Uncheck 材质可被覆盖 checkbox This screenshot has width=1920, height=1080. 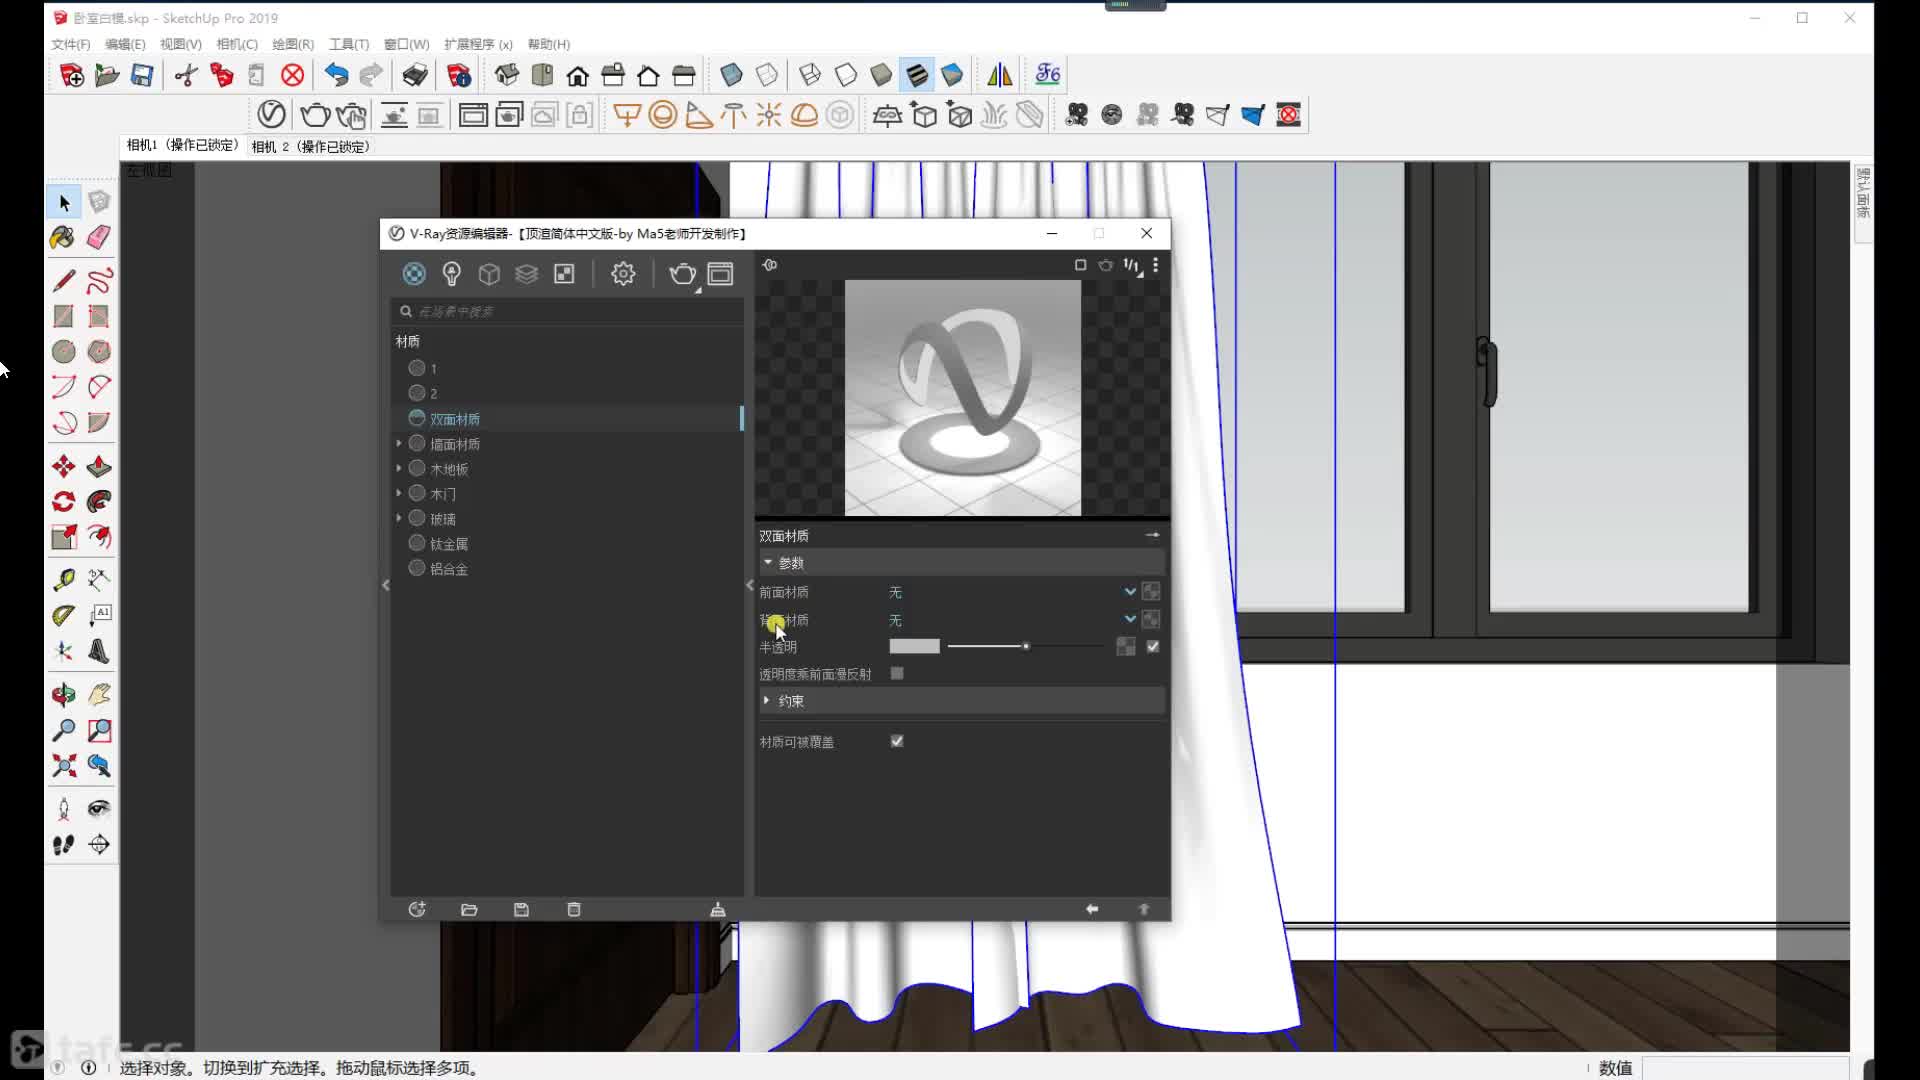pyautogui.click(x=897, y=741)
